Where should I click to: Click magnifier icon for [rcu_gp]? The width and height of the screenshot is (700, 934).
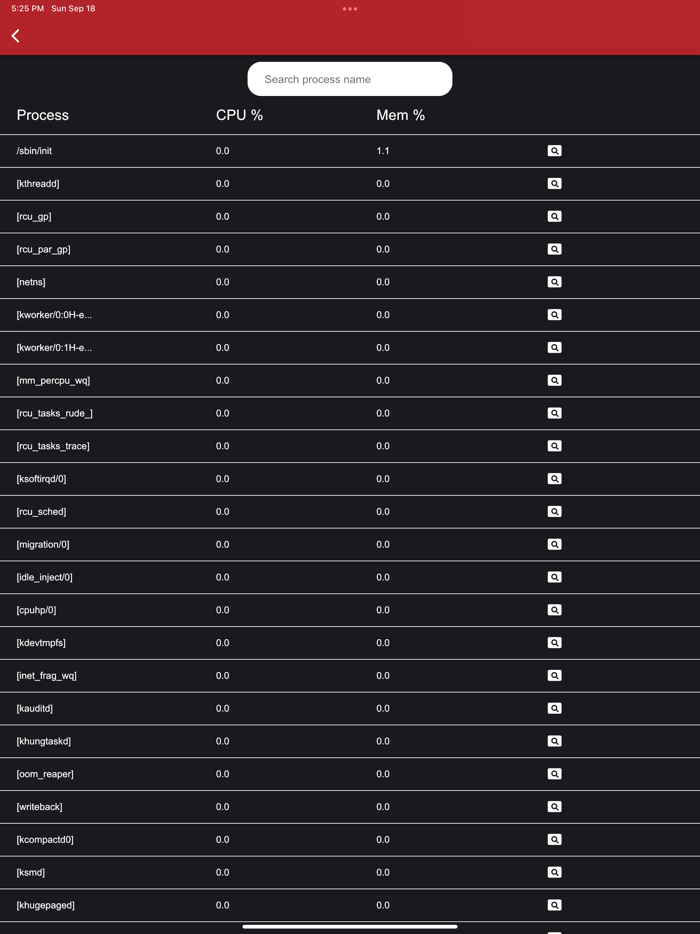(x=554, y=216)
